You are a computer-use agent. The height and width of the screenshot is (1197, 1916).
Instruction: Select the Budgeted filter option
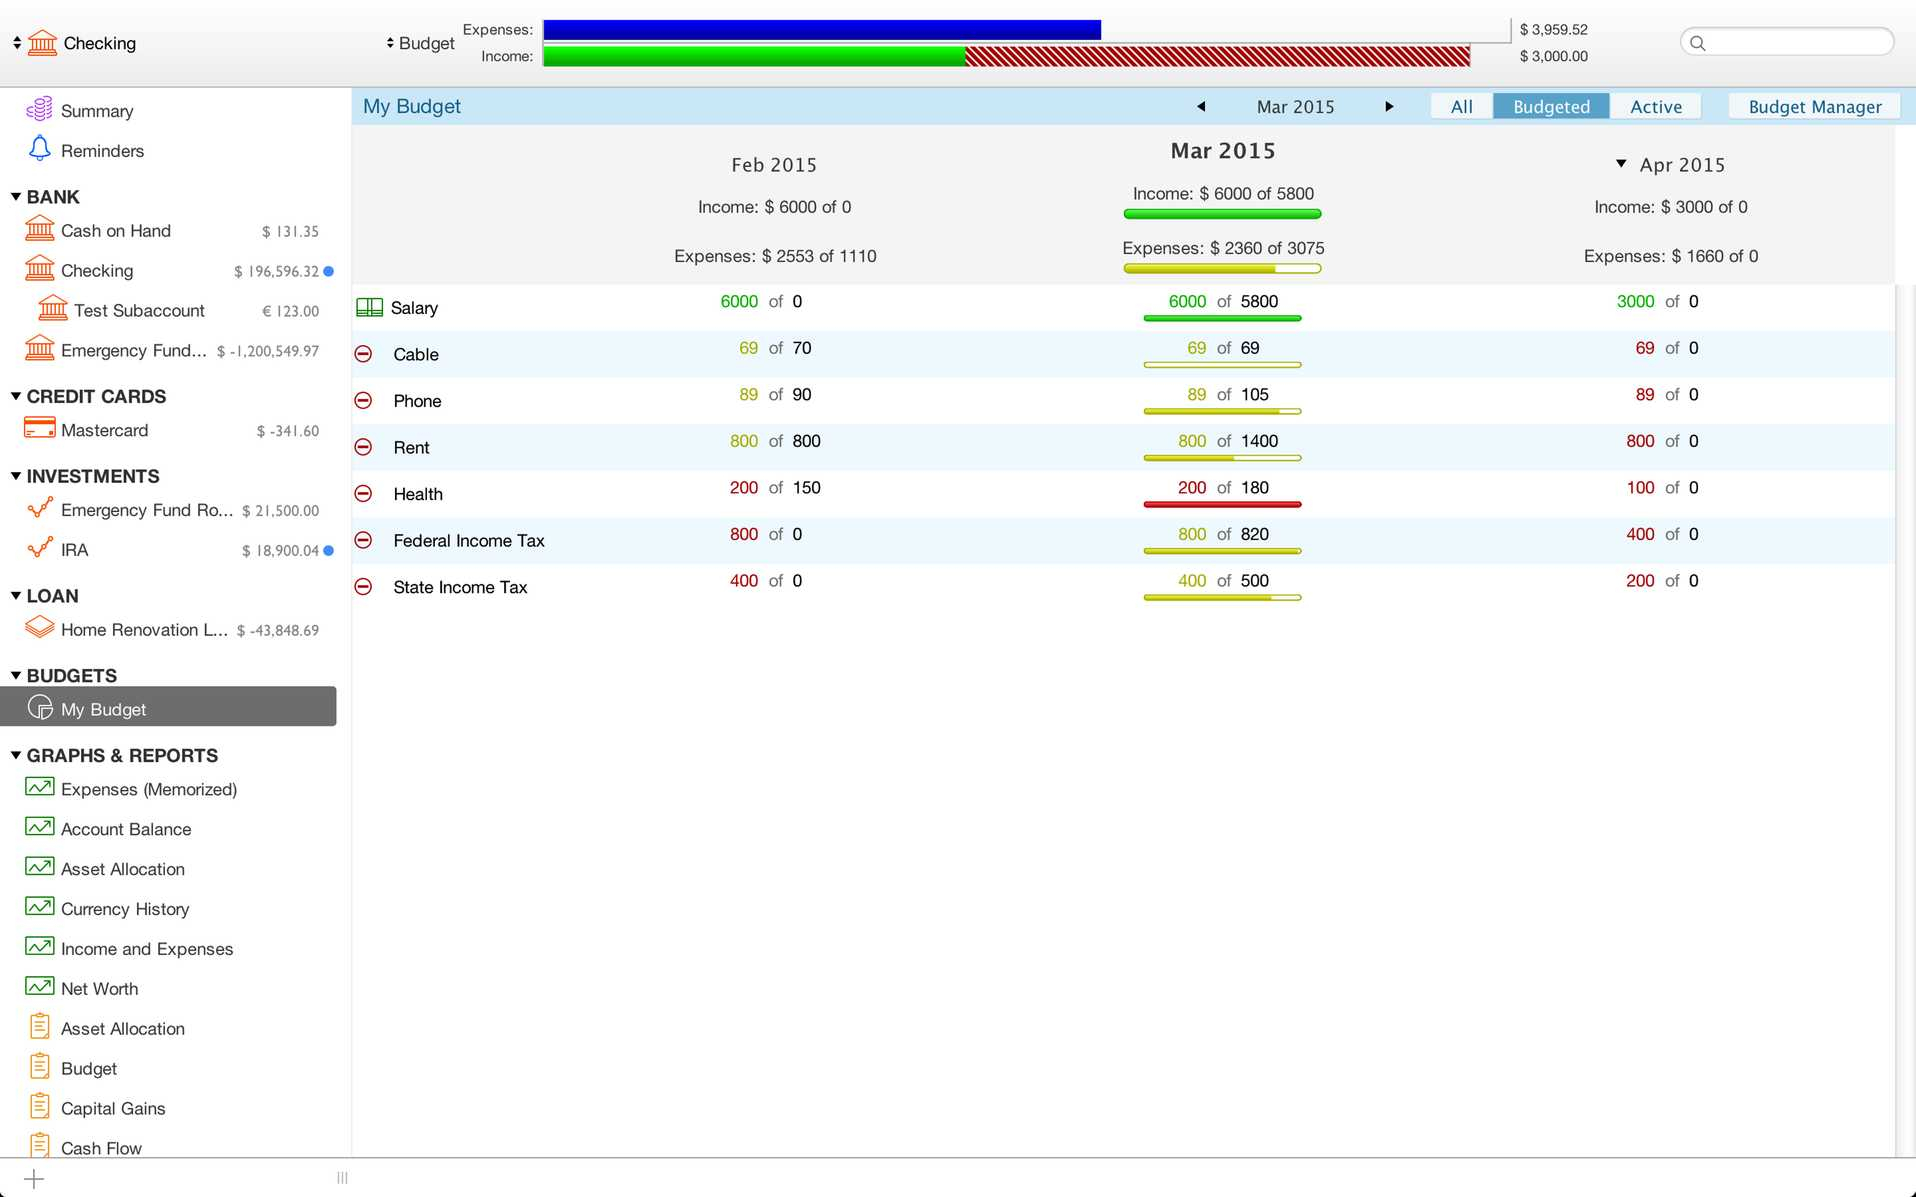point(1550,107)
